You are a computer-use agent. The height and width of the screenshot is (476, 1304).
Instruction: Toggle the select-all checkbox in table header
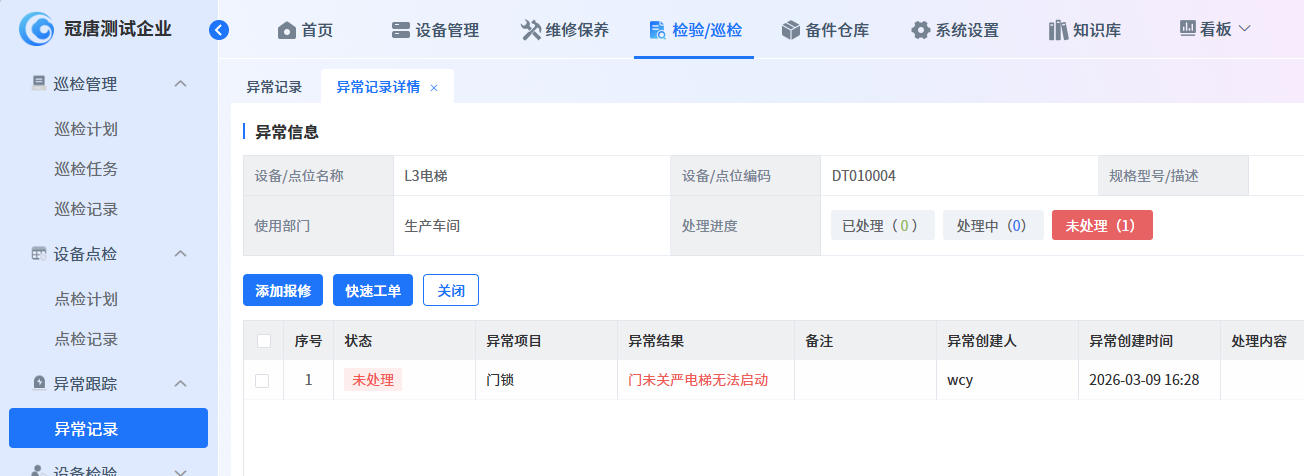pyautogui.click(x=264, y=341)
